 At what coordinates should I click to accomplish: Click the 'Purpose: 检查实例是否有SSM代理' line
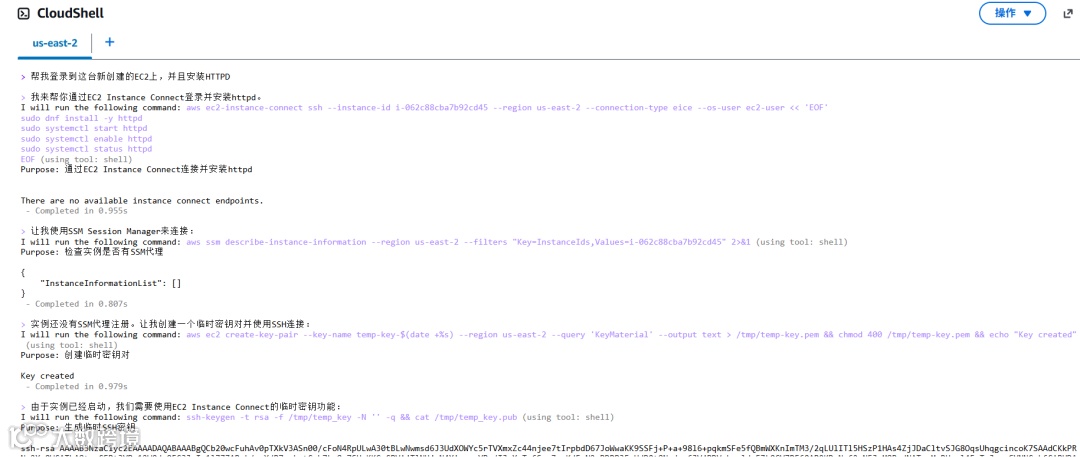point(92,252)
